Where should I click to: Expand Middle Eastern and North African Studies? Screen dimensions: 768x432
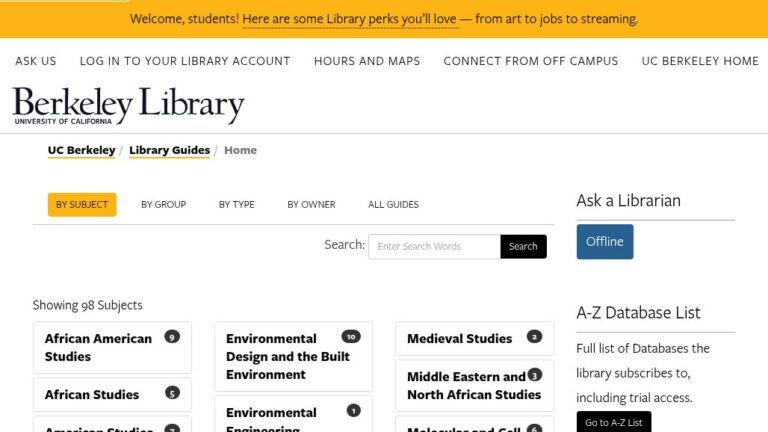475,385
